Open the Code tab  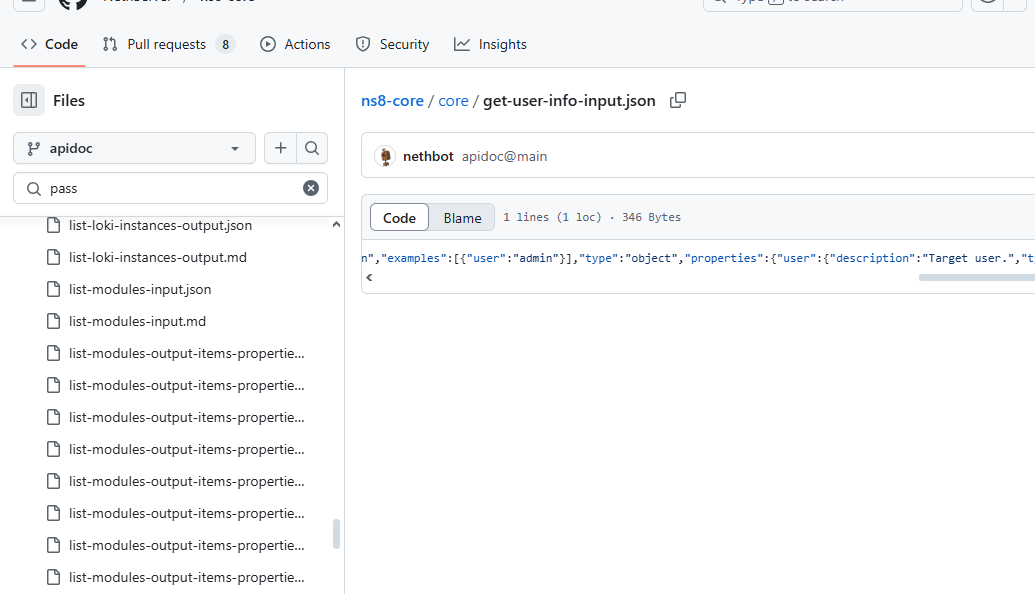coord(50,44)
